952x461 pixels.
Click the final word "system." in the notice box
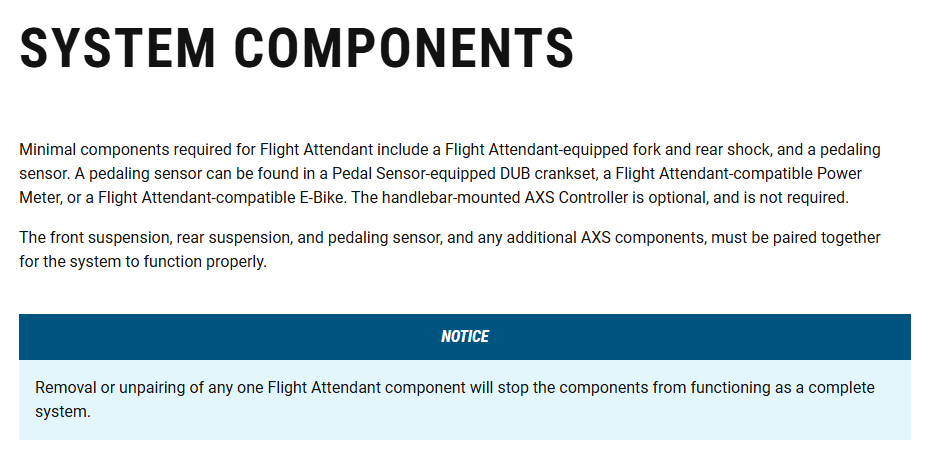coord(63,411)
